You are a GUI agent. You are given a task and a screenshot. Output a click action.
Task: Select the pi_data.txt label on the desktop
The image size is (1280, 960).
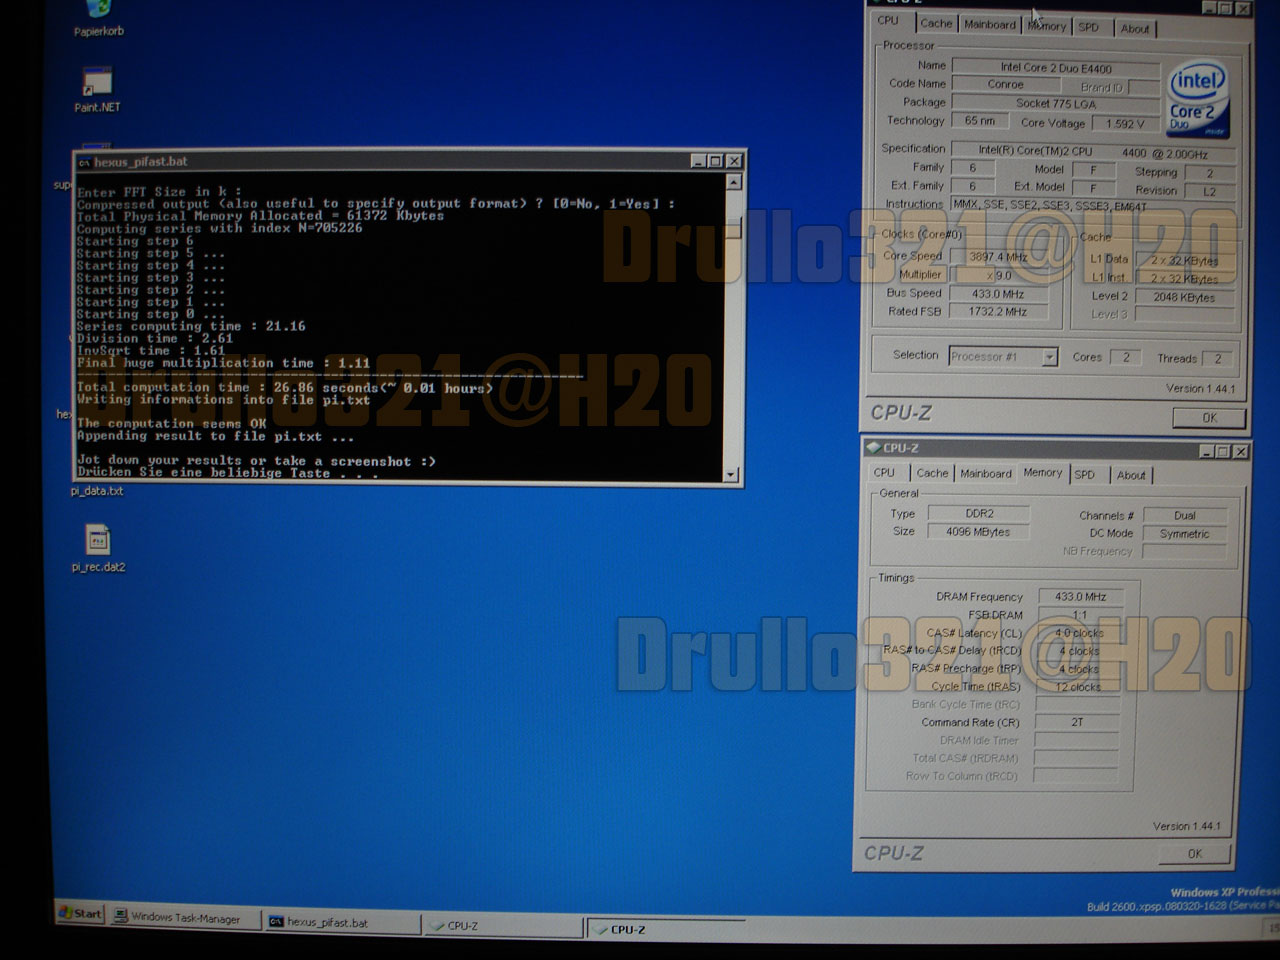tap(97, 491)
